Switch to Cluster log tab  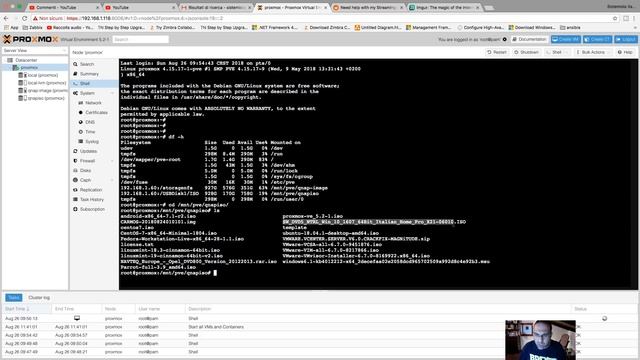(39, 298)
